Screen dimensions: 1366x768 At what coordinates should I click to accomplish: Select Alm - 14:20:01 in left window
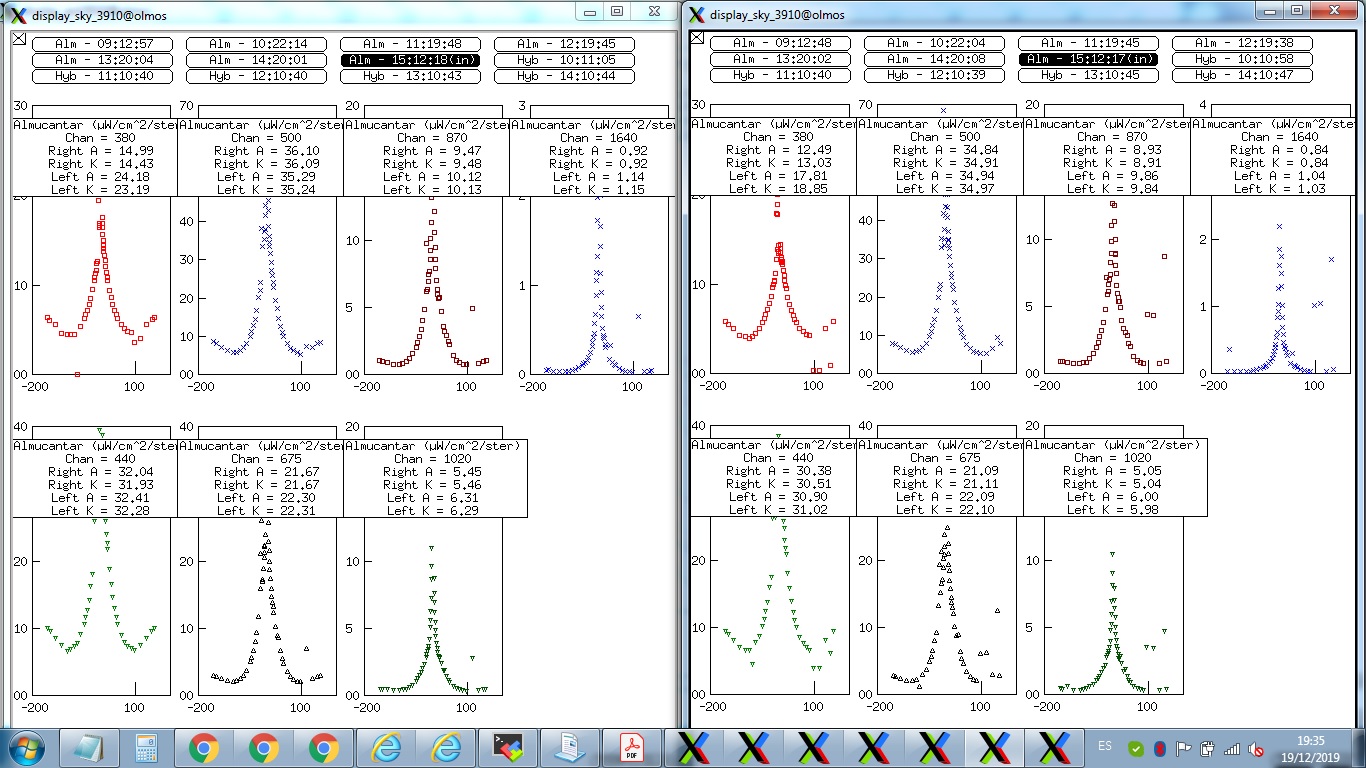(x=258, y=60)
